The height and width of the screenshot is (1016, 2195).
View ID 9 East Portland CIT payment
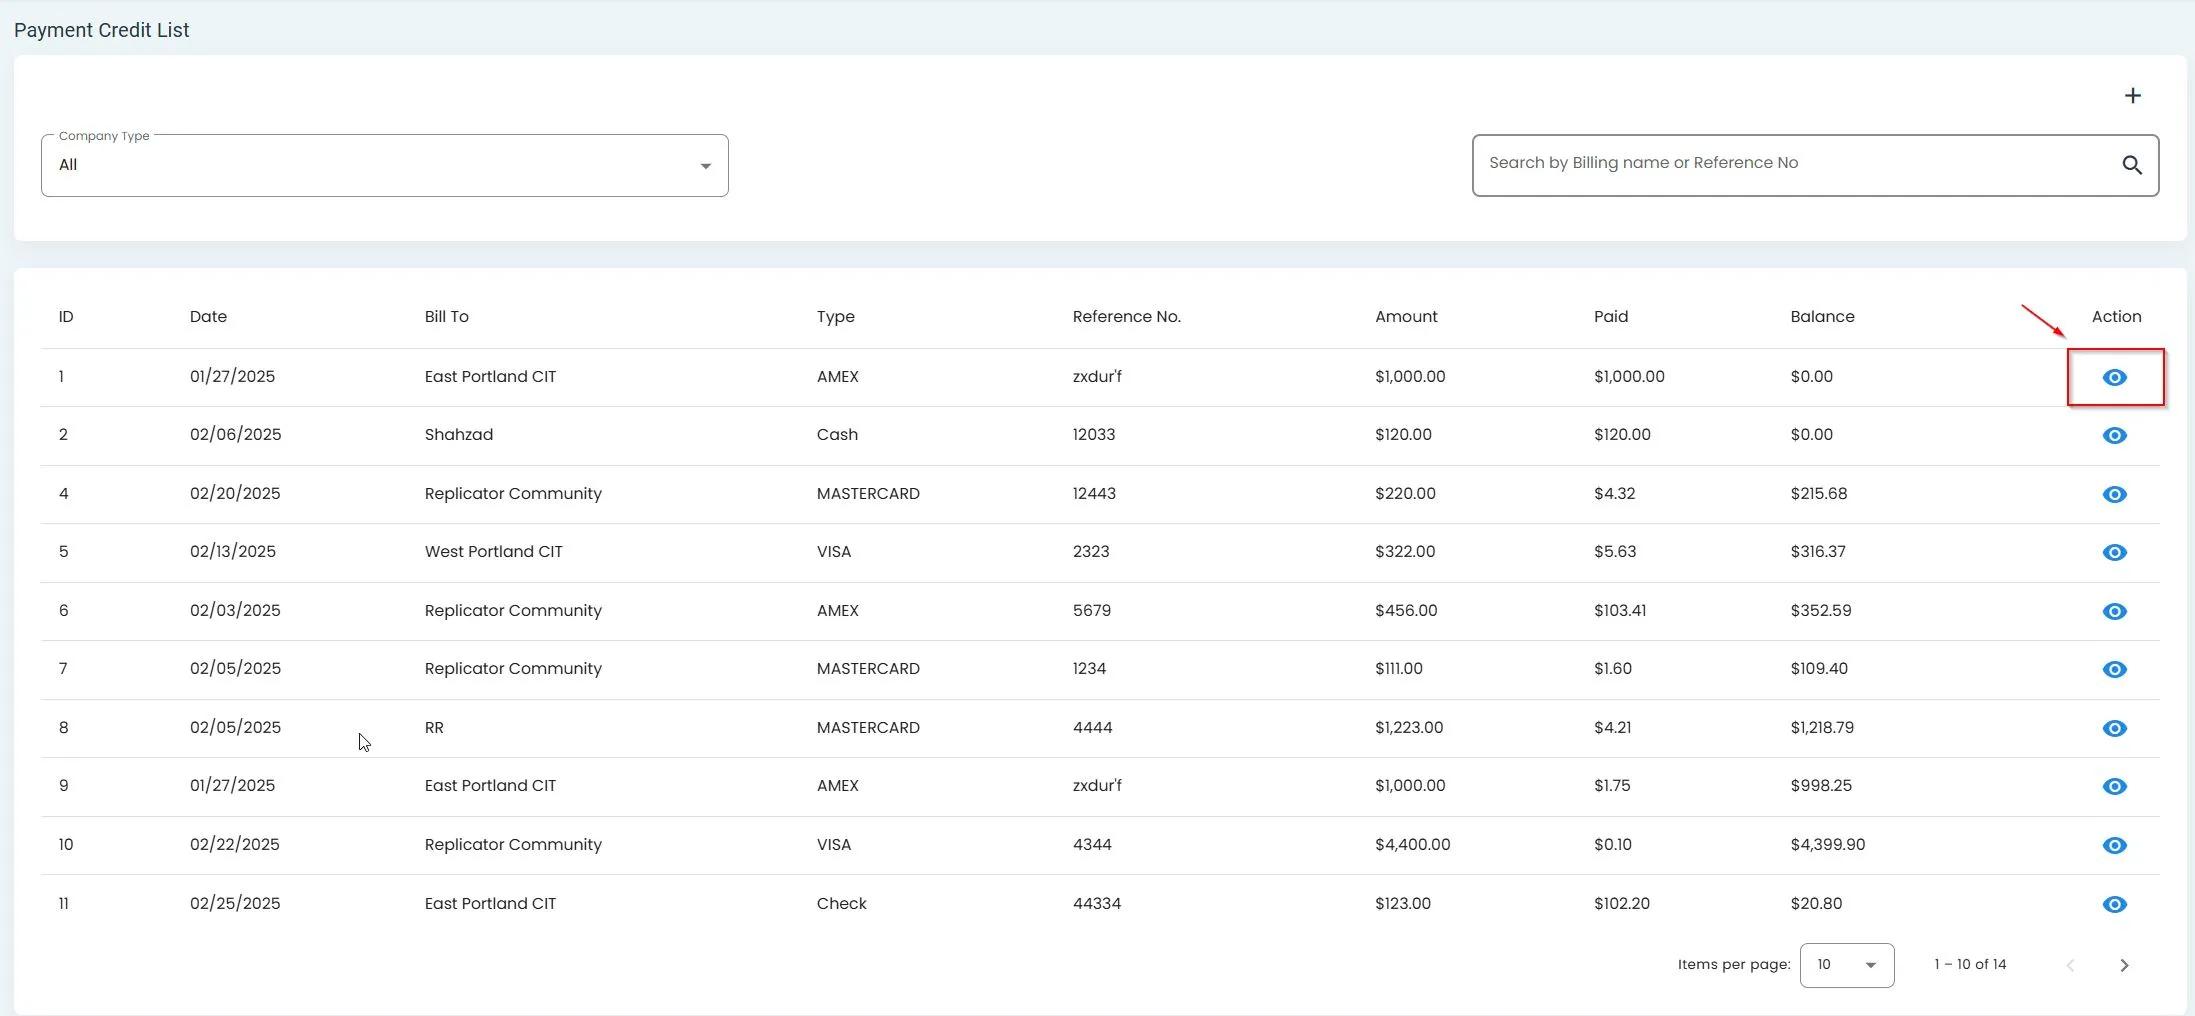pyautogui.click(x=2114, y=786)
